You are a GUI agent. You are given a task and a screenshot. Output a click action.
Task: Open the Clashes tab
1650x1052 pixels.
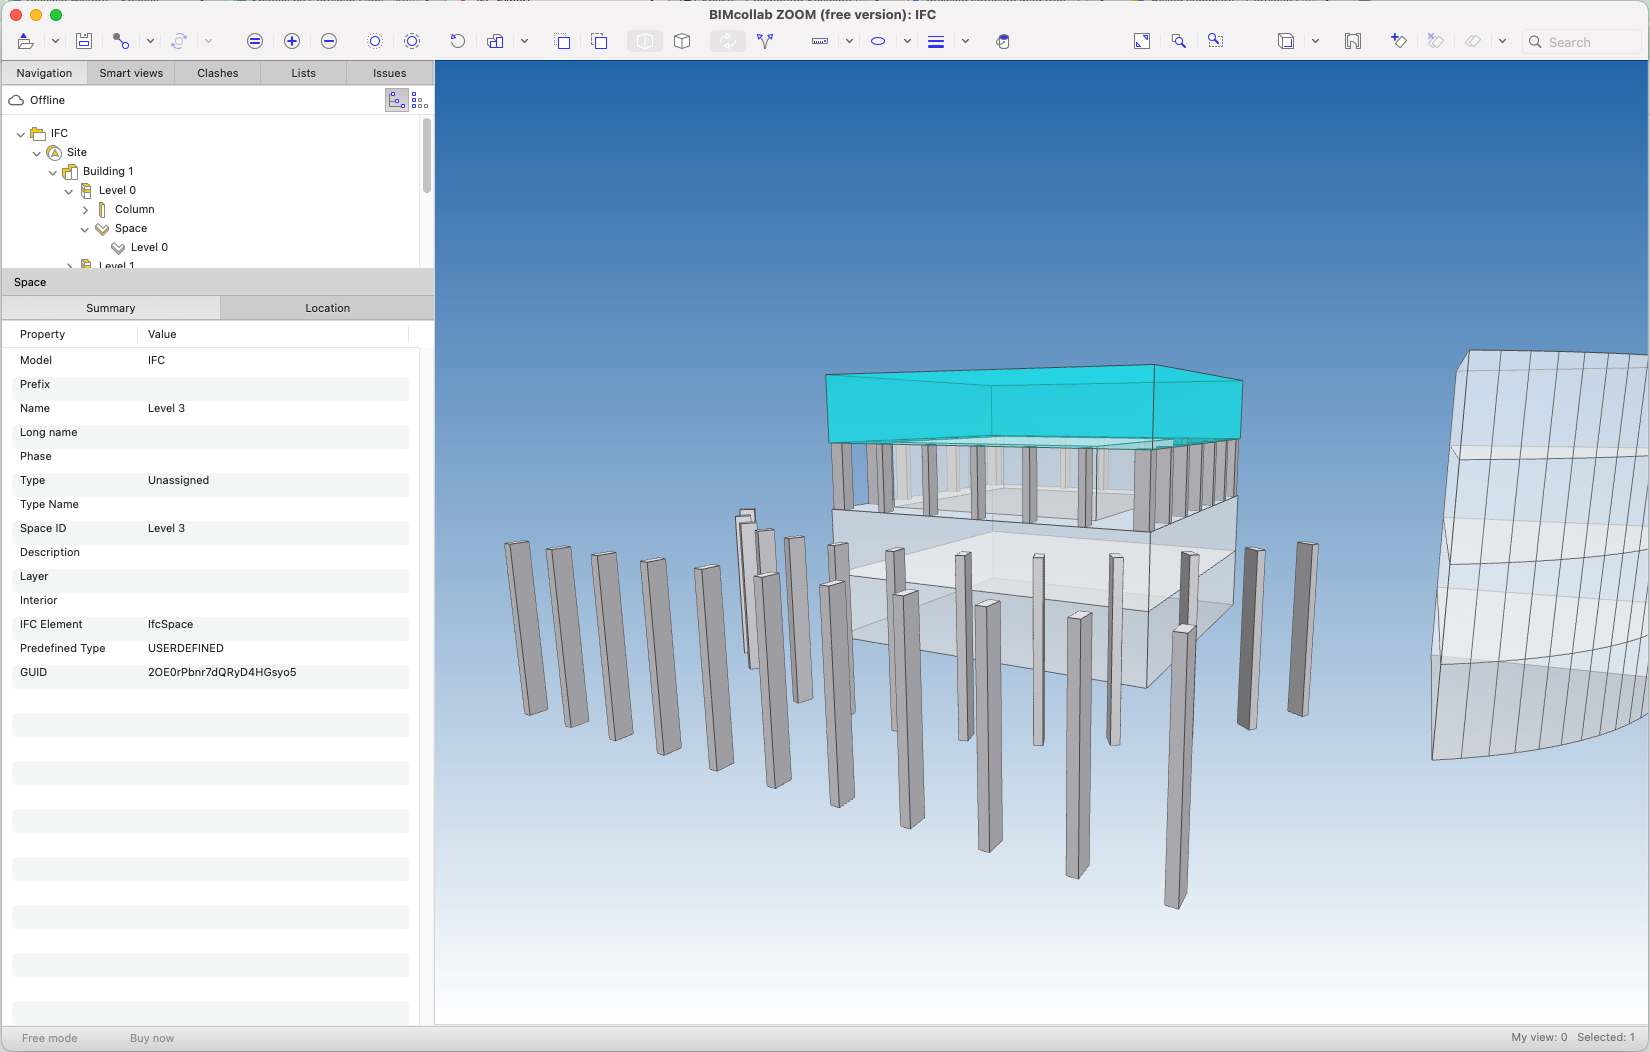[x=217, y=73]
